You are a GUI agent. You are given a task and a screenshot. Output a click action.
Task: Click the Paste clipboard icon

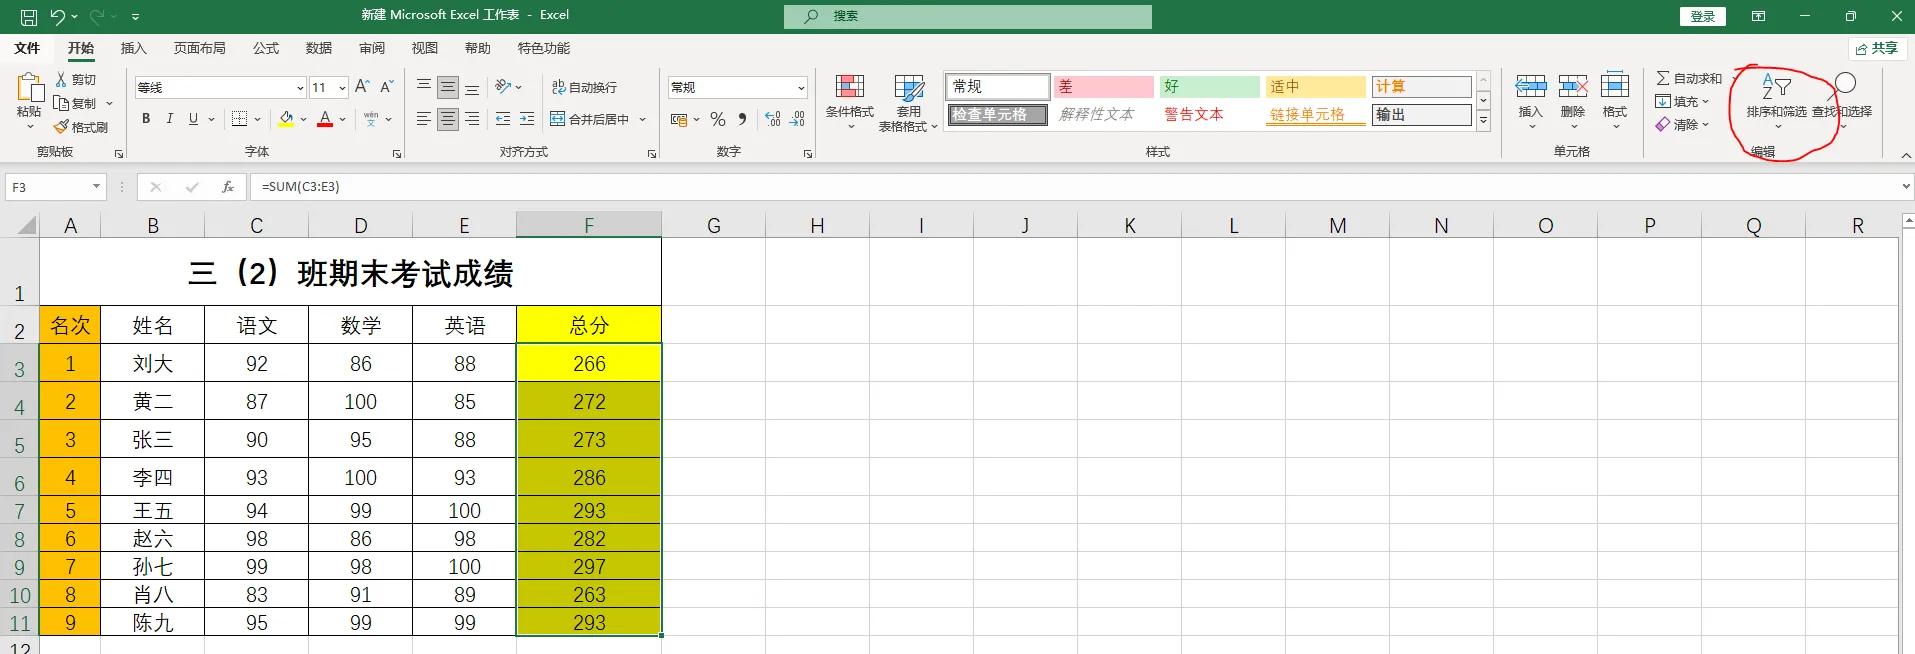29,89
